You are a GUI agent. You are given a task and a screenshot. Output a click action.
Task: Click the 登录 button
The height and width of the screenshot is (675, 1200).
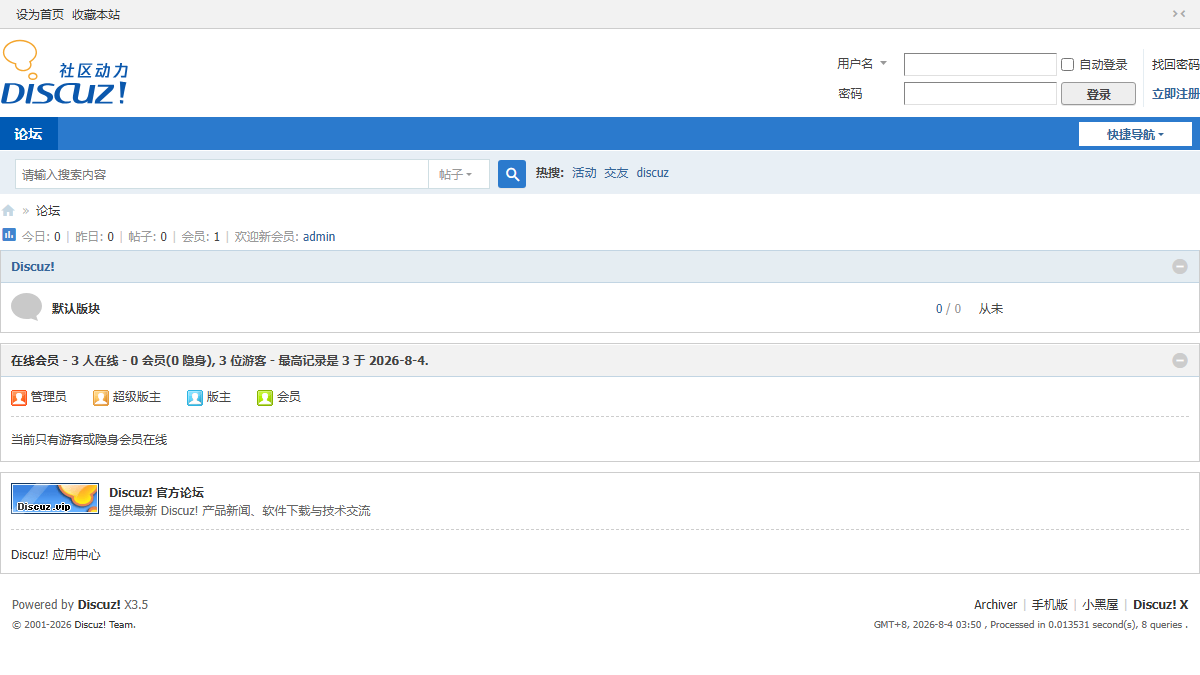tap(1098, 94)
